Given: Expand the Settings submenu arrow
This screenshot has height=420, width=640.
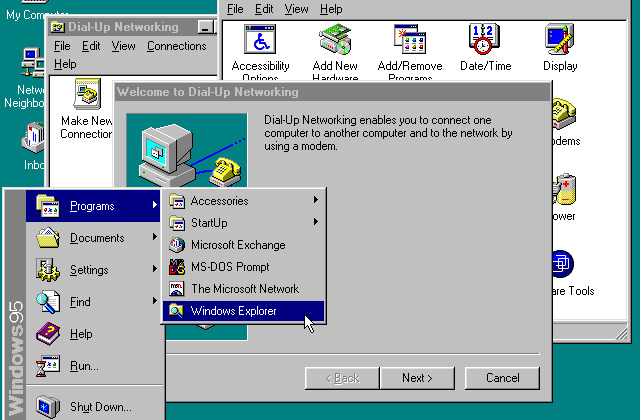Looking at the screenshot, I should [155, 268].
